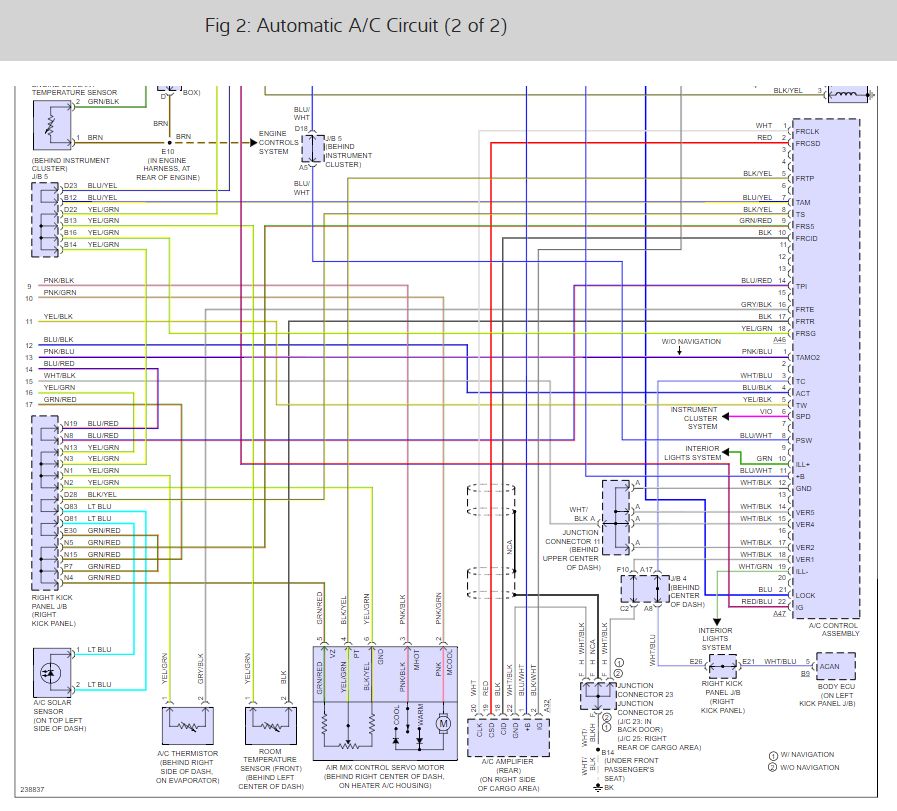Image resolution: width=897 pixels, height=811 pixels.
Task: Click the engine coolant temperature sensor symbol
Action: coord(52,125)
